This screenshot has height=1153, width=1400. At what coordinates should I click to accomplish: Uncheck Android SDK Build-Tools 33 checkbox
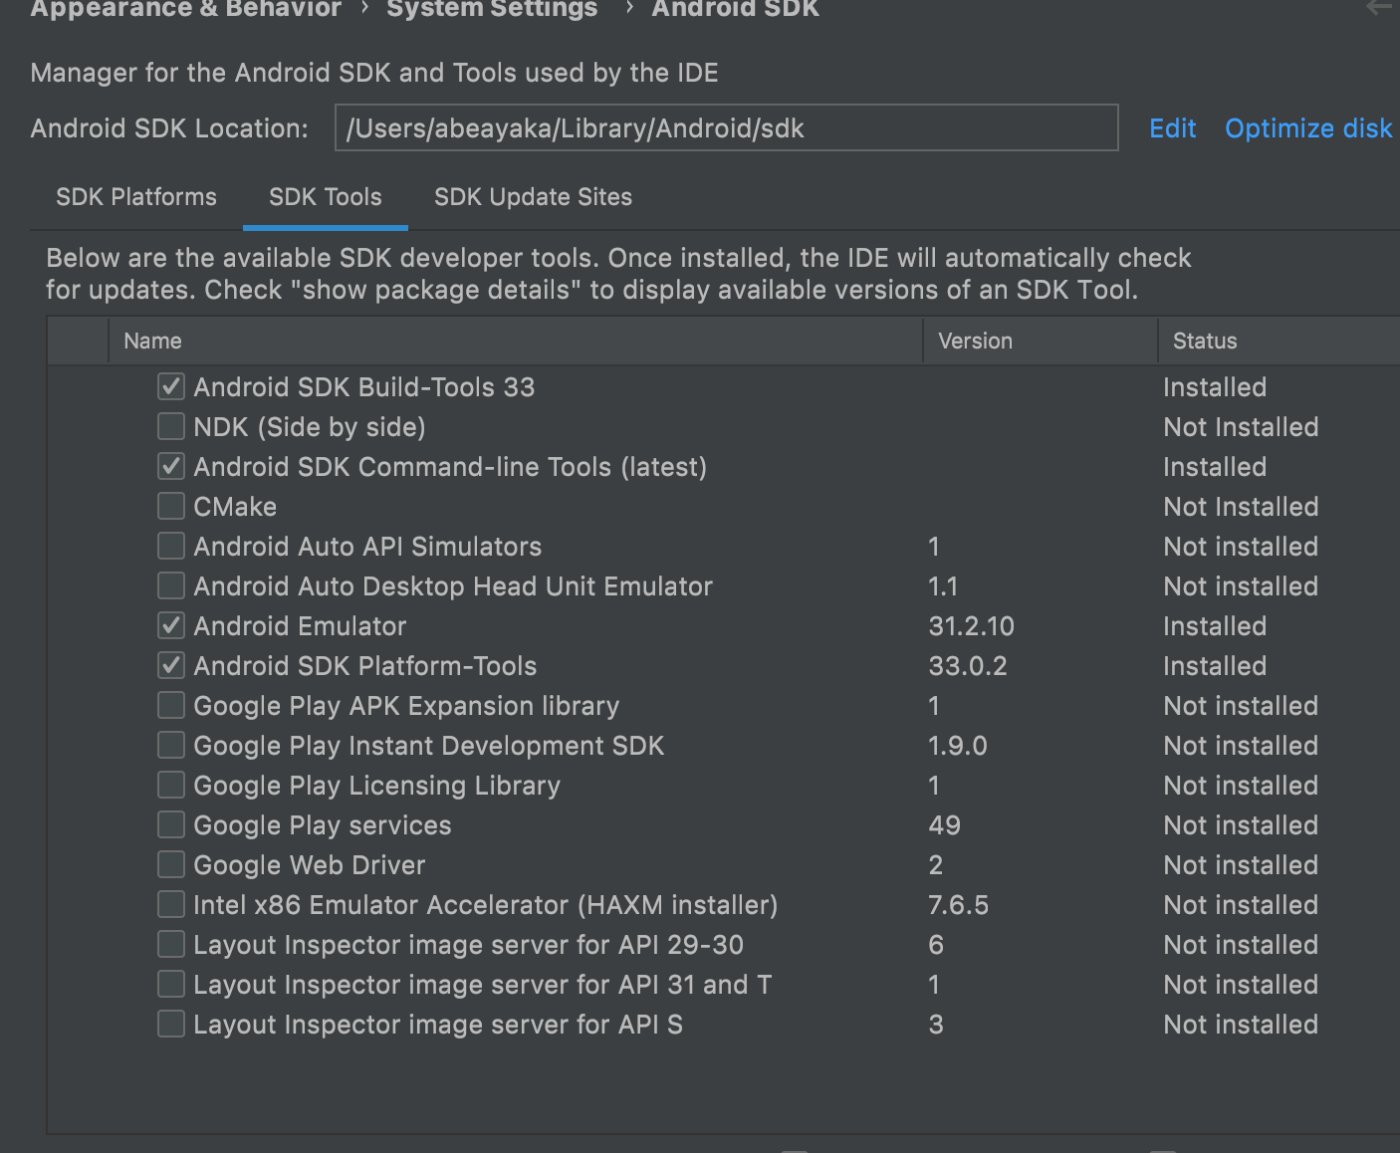click(x=171, y=386)
